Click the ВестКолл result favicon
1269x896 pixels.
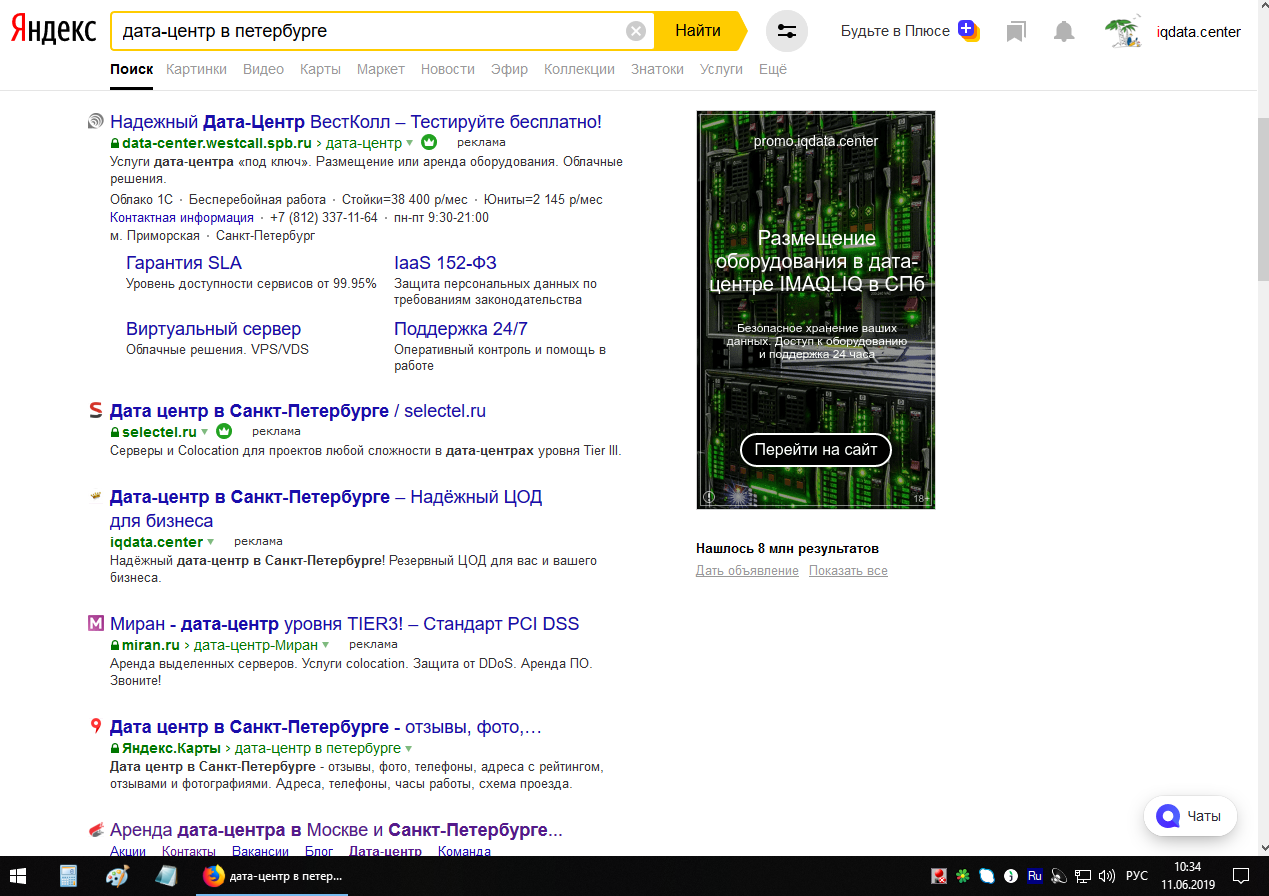click(x=96, y=122)
